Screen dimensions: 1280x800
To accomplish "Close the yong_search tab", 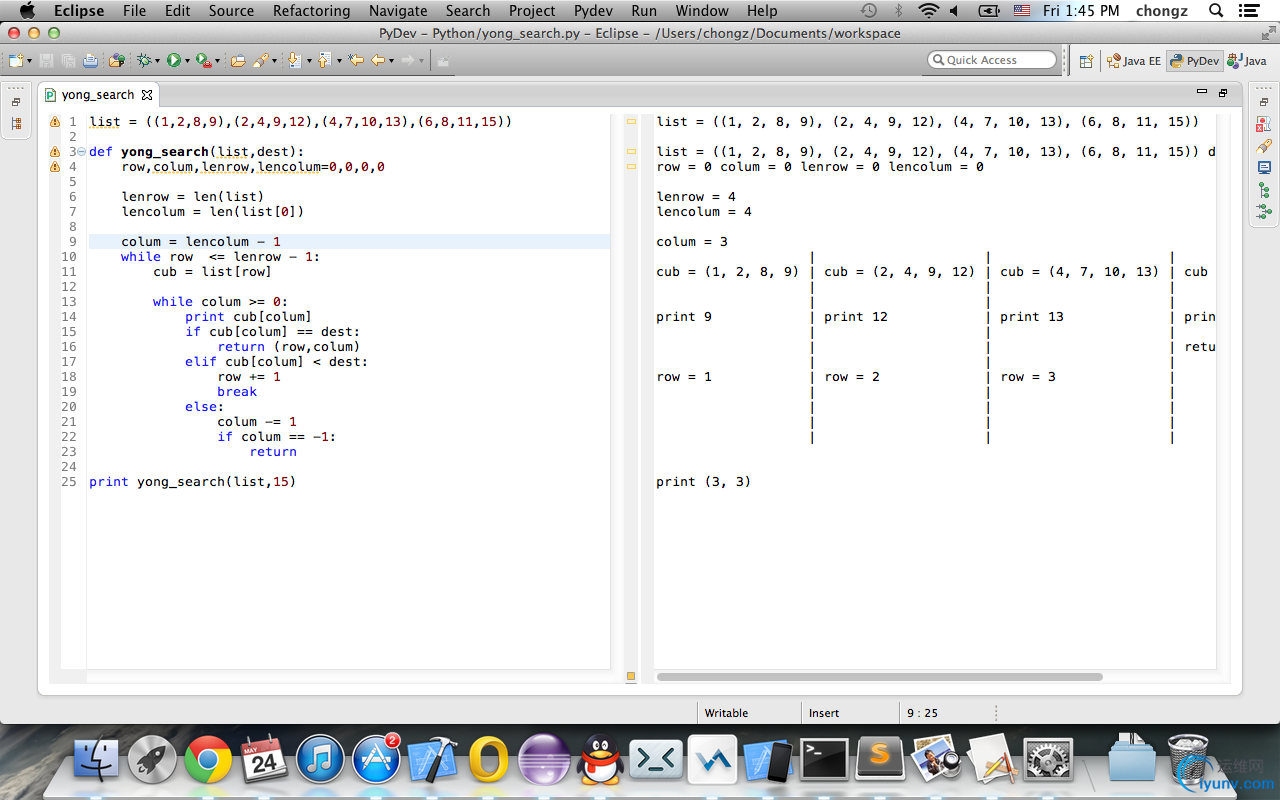I will tap(147, 95).
